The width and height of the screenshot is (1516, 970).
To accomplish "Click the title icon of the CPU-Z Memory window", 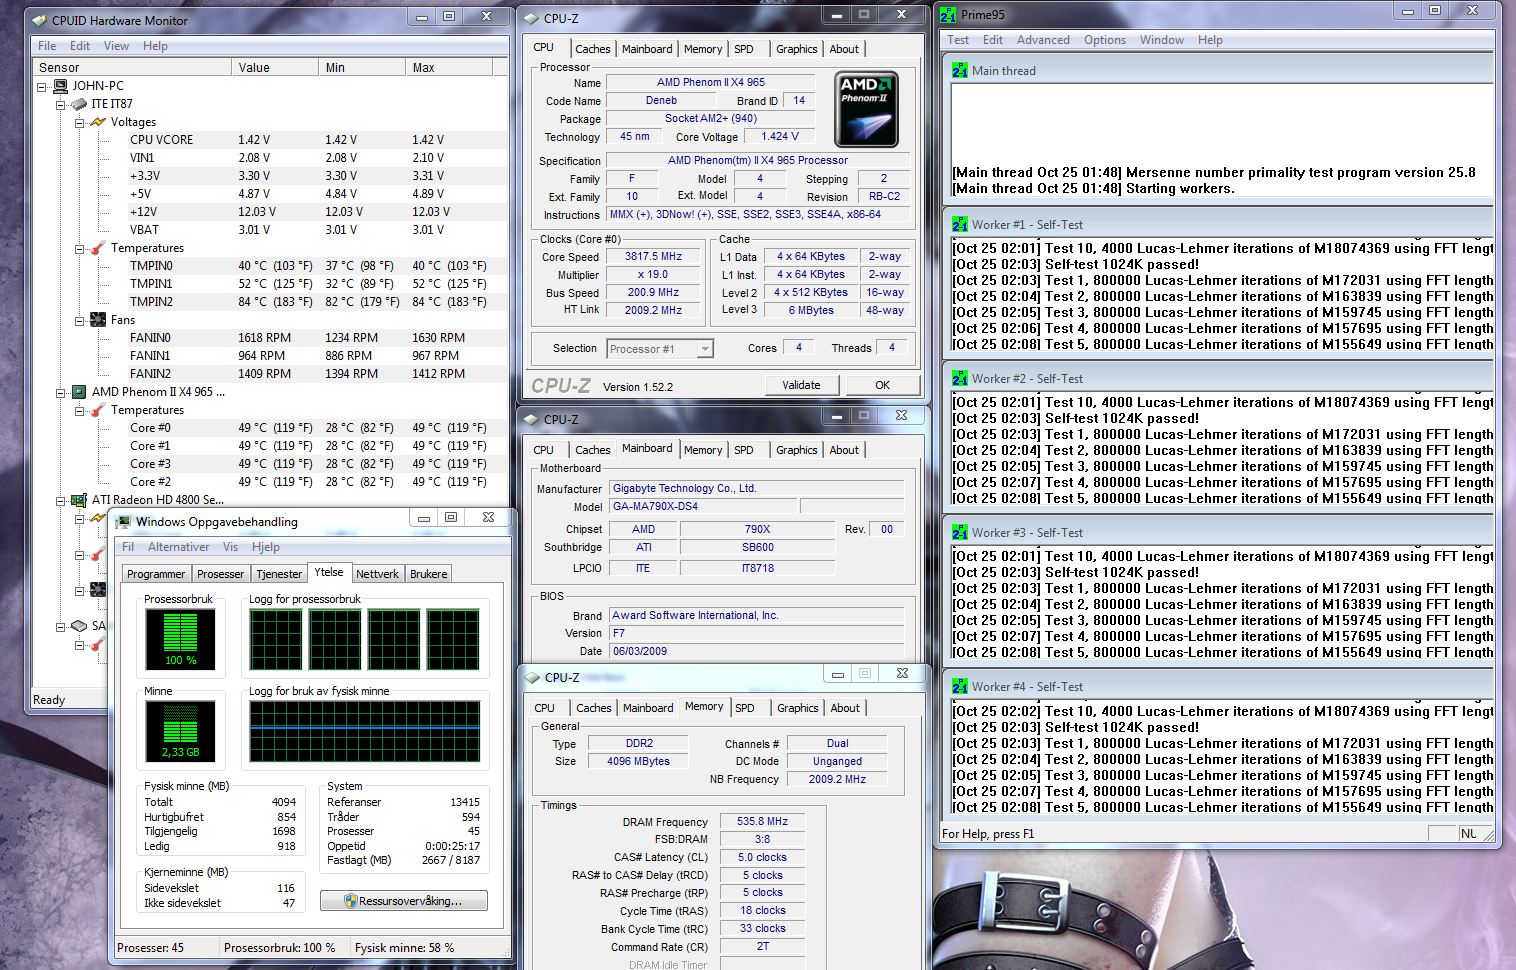I will 532,678.
